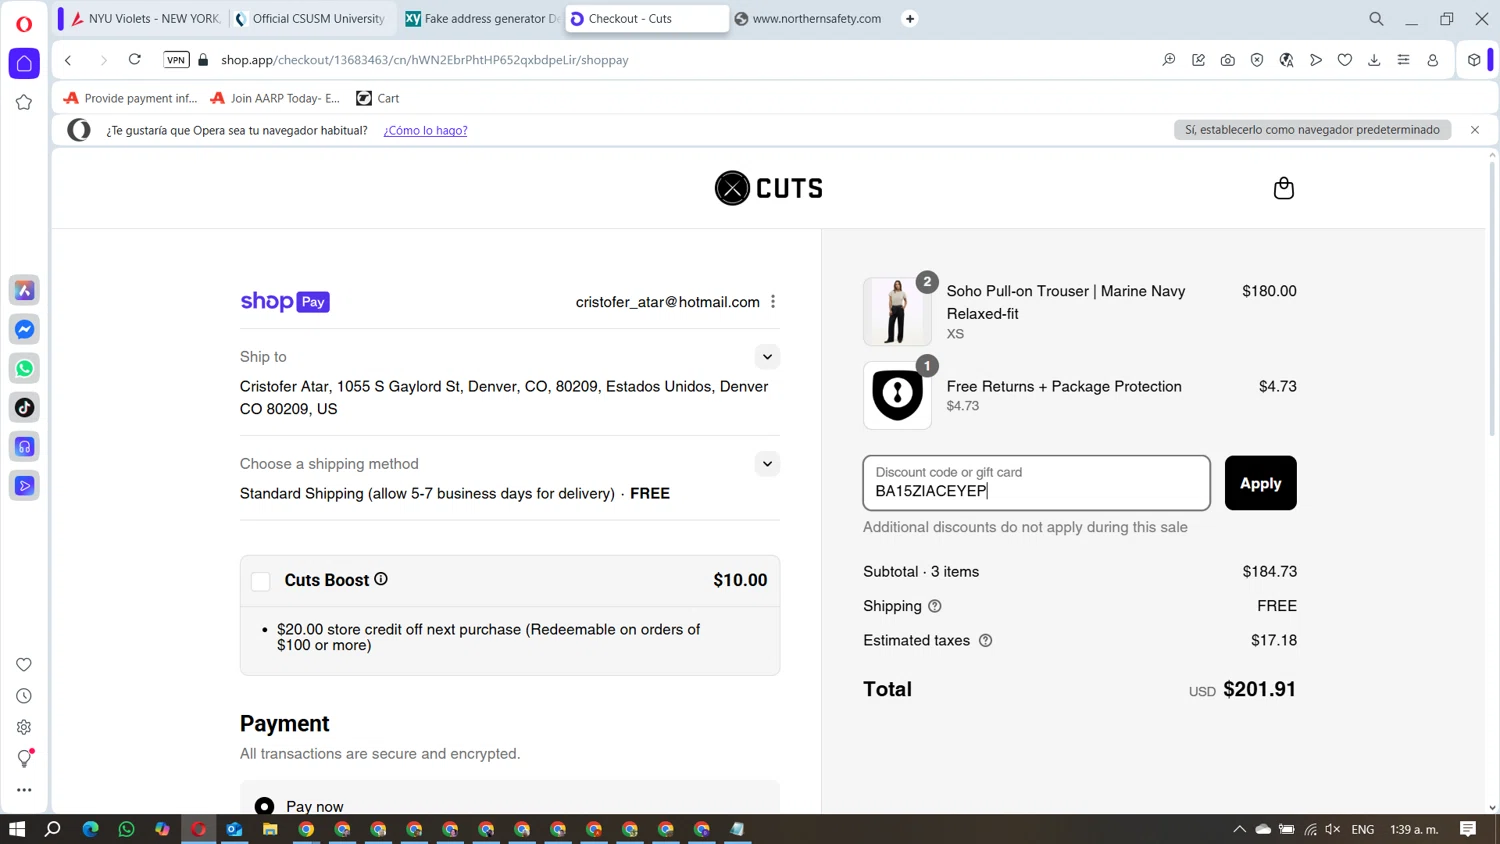Search tabs with magnifier icon

(1376, 19)
